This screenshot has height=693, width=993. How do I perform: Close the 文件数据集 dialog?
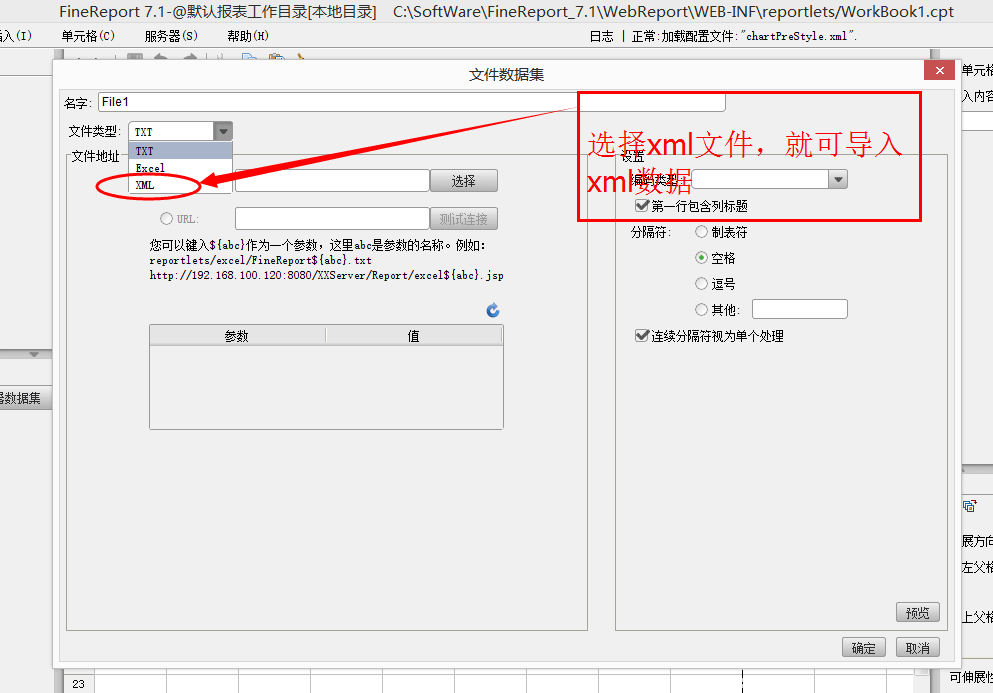click(940, 71)
